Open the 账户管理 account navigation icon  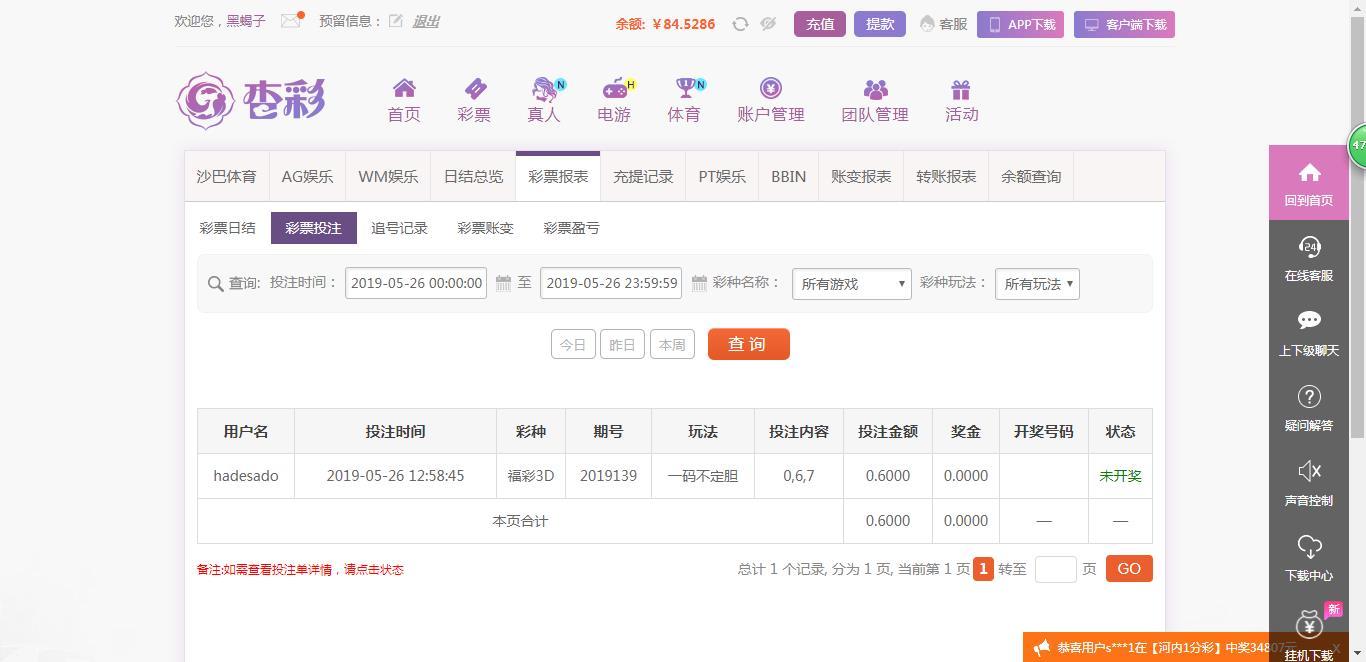pyautogui.click(x=771, y=88)
